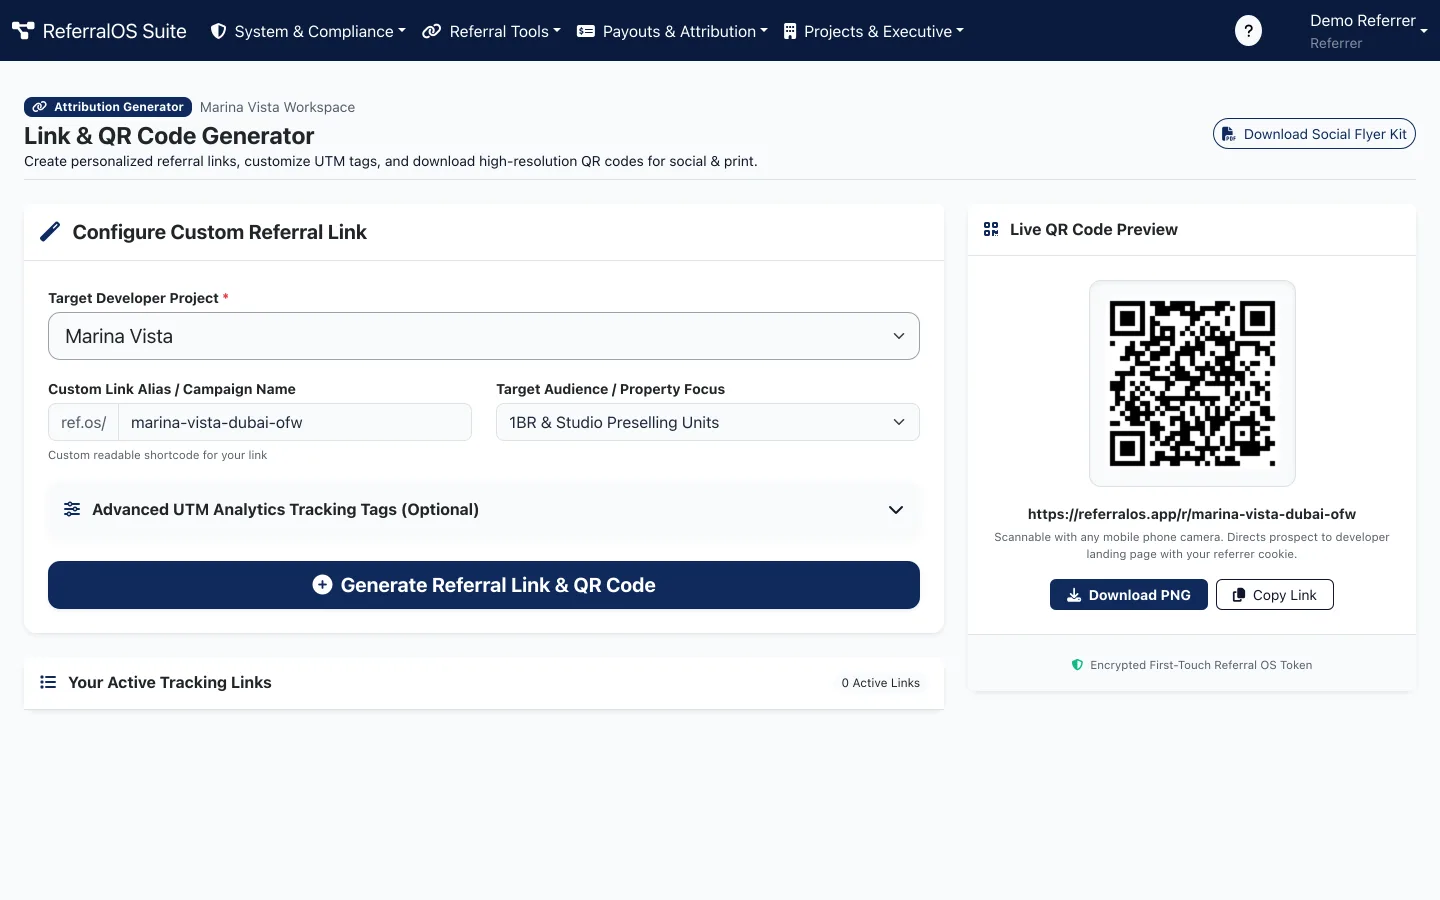Click the Download PNG button

pyautogui.click(x=1129, y=595)
